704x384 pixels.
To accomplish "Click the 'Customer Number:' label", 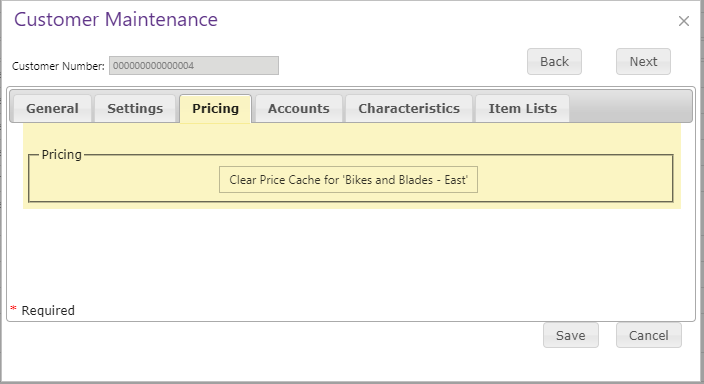I will tap(58, 66).
